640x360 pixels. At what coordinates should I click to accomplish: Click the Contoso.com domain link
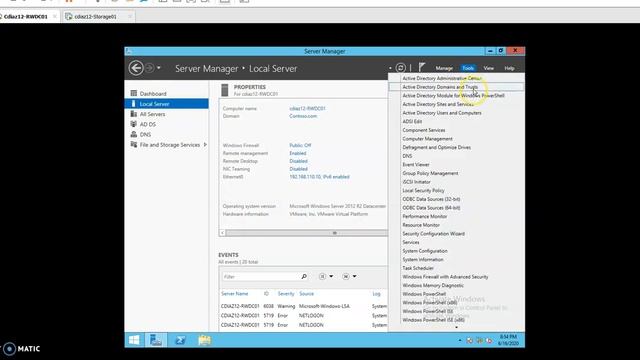point(303,116)
